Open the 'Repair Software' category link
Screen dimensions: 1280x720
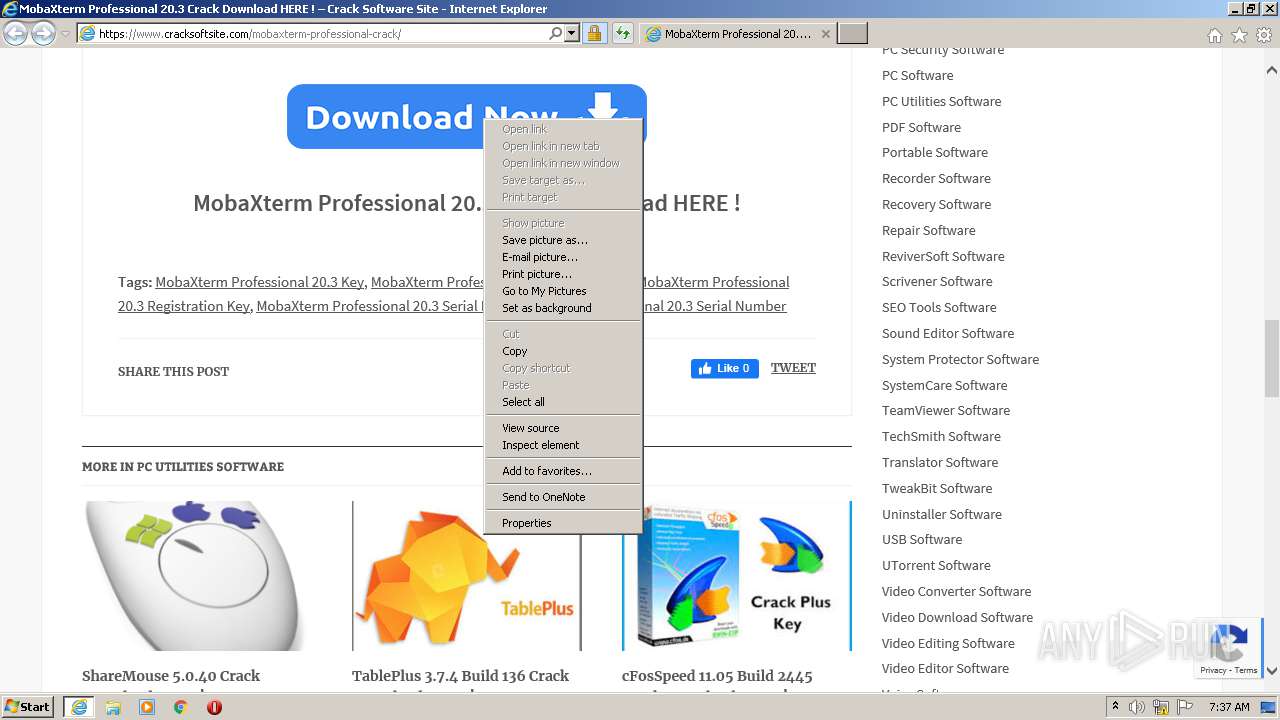(x=928, y=230)
